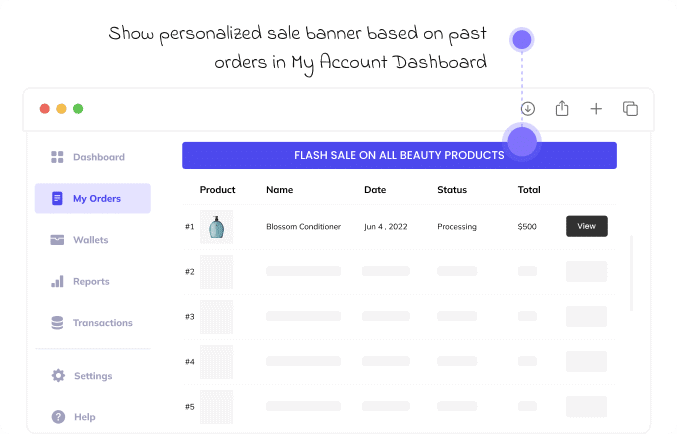The height and width of the screenshot is (434, 677).
Task: Click the Status column header
Action: click(452, 190)
